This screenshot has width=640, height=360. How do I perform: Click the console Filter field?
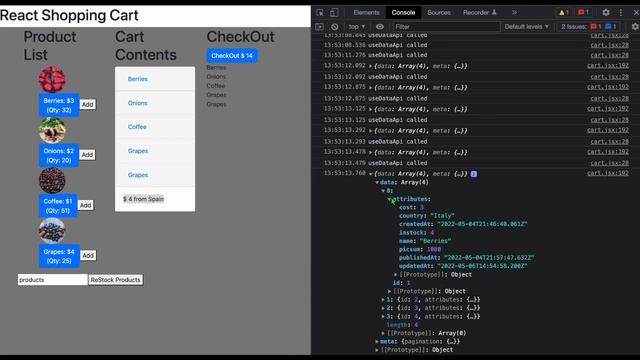446,27
